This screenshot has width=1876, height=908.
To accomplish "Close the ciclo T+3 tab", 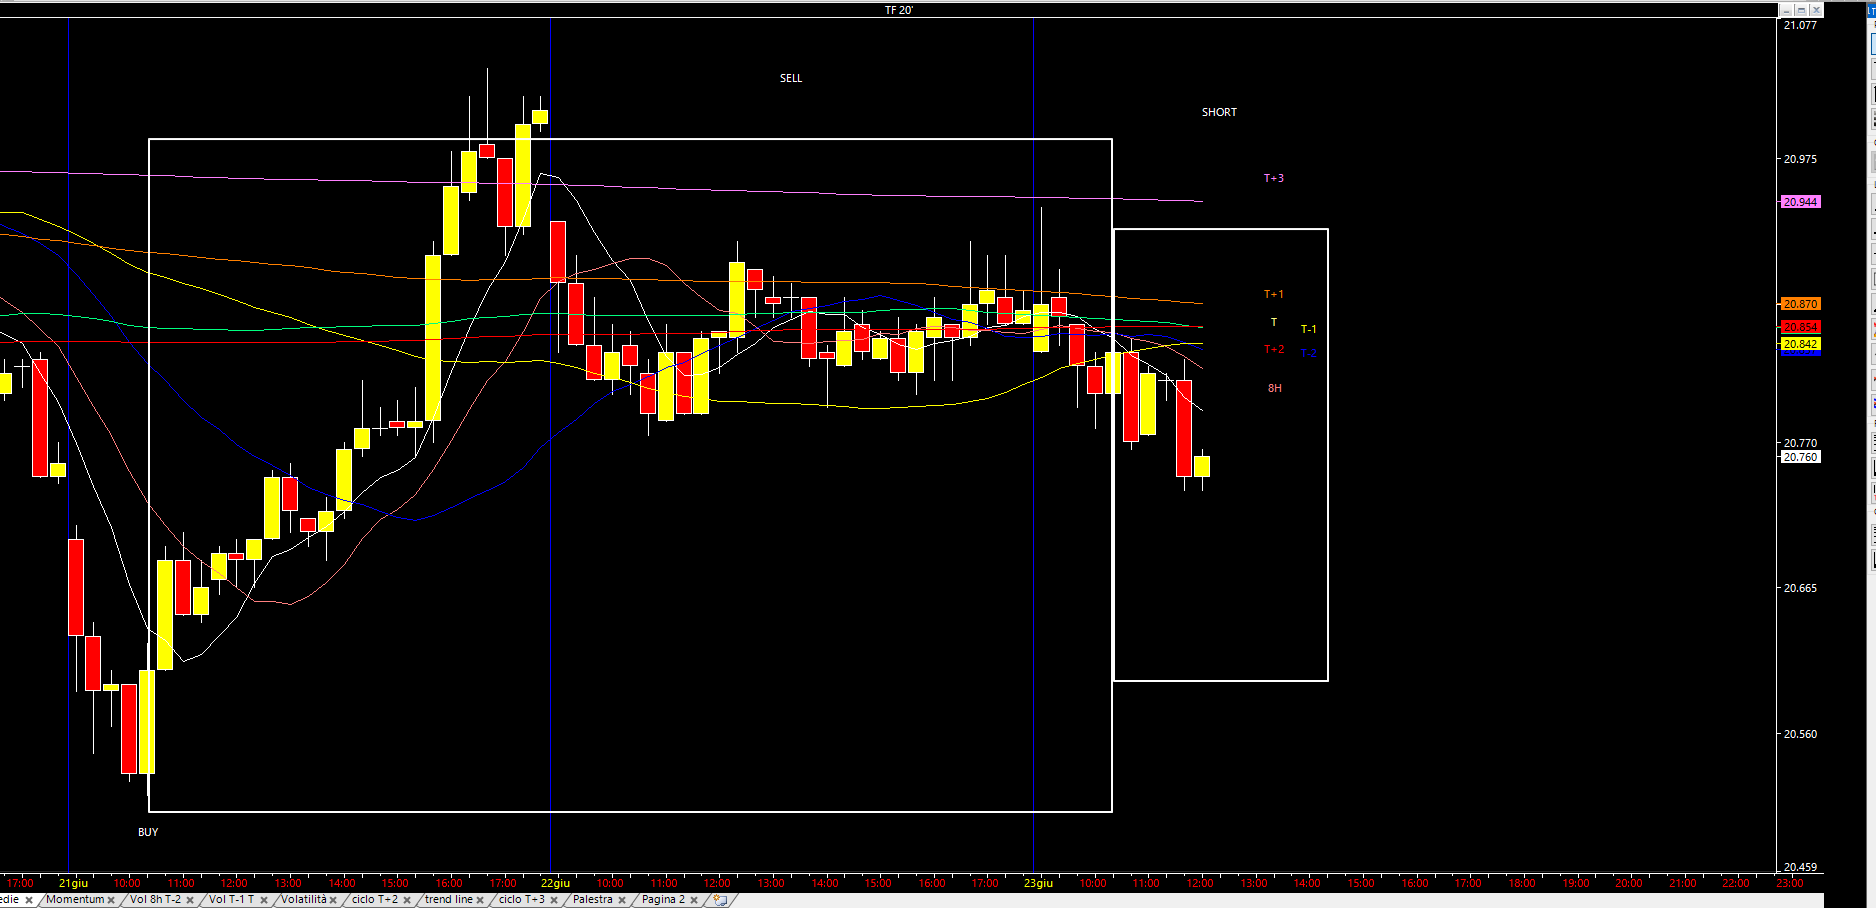I will point(554,901).
